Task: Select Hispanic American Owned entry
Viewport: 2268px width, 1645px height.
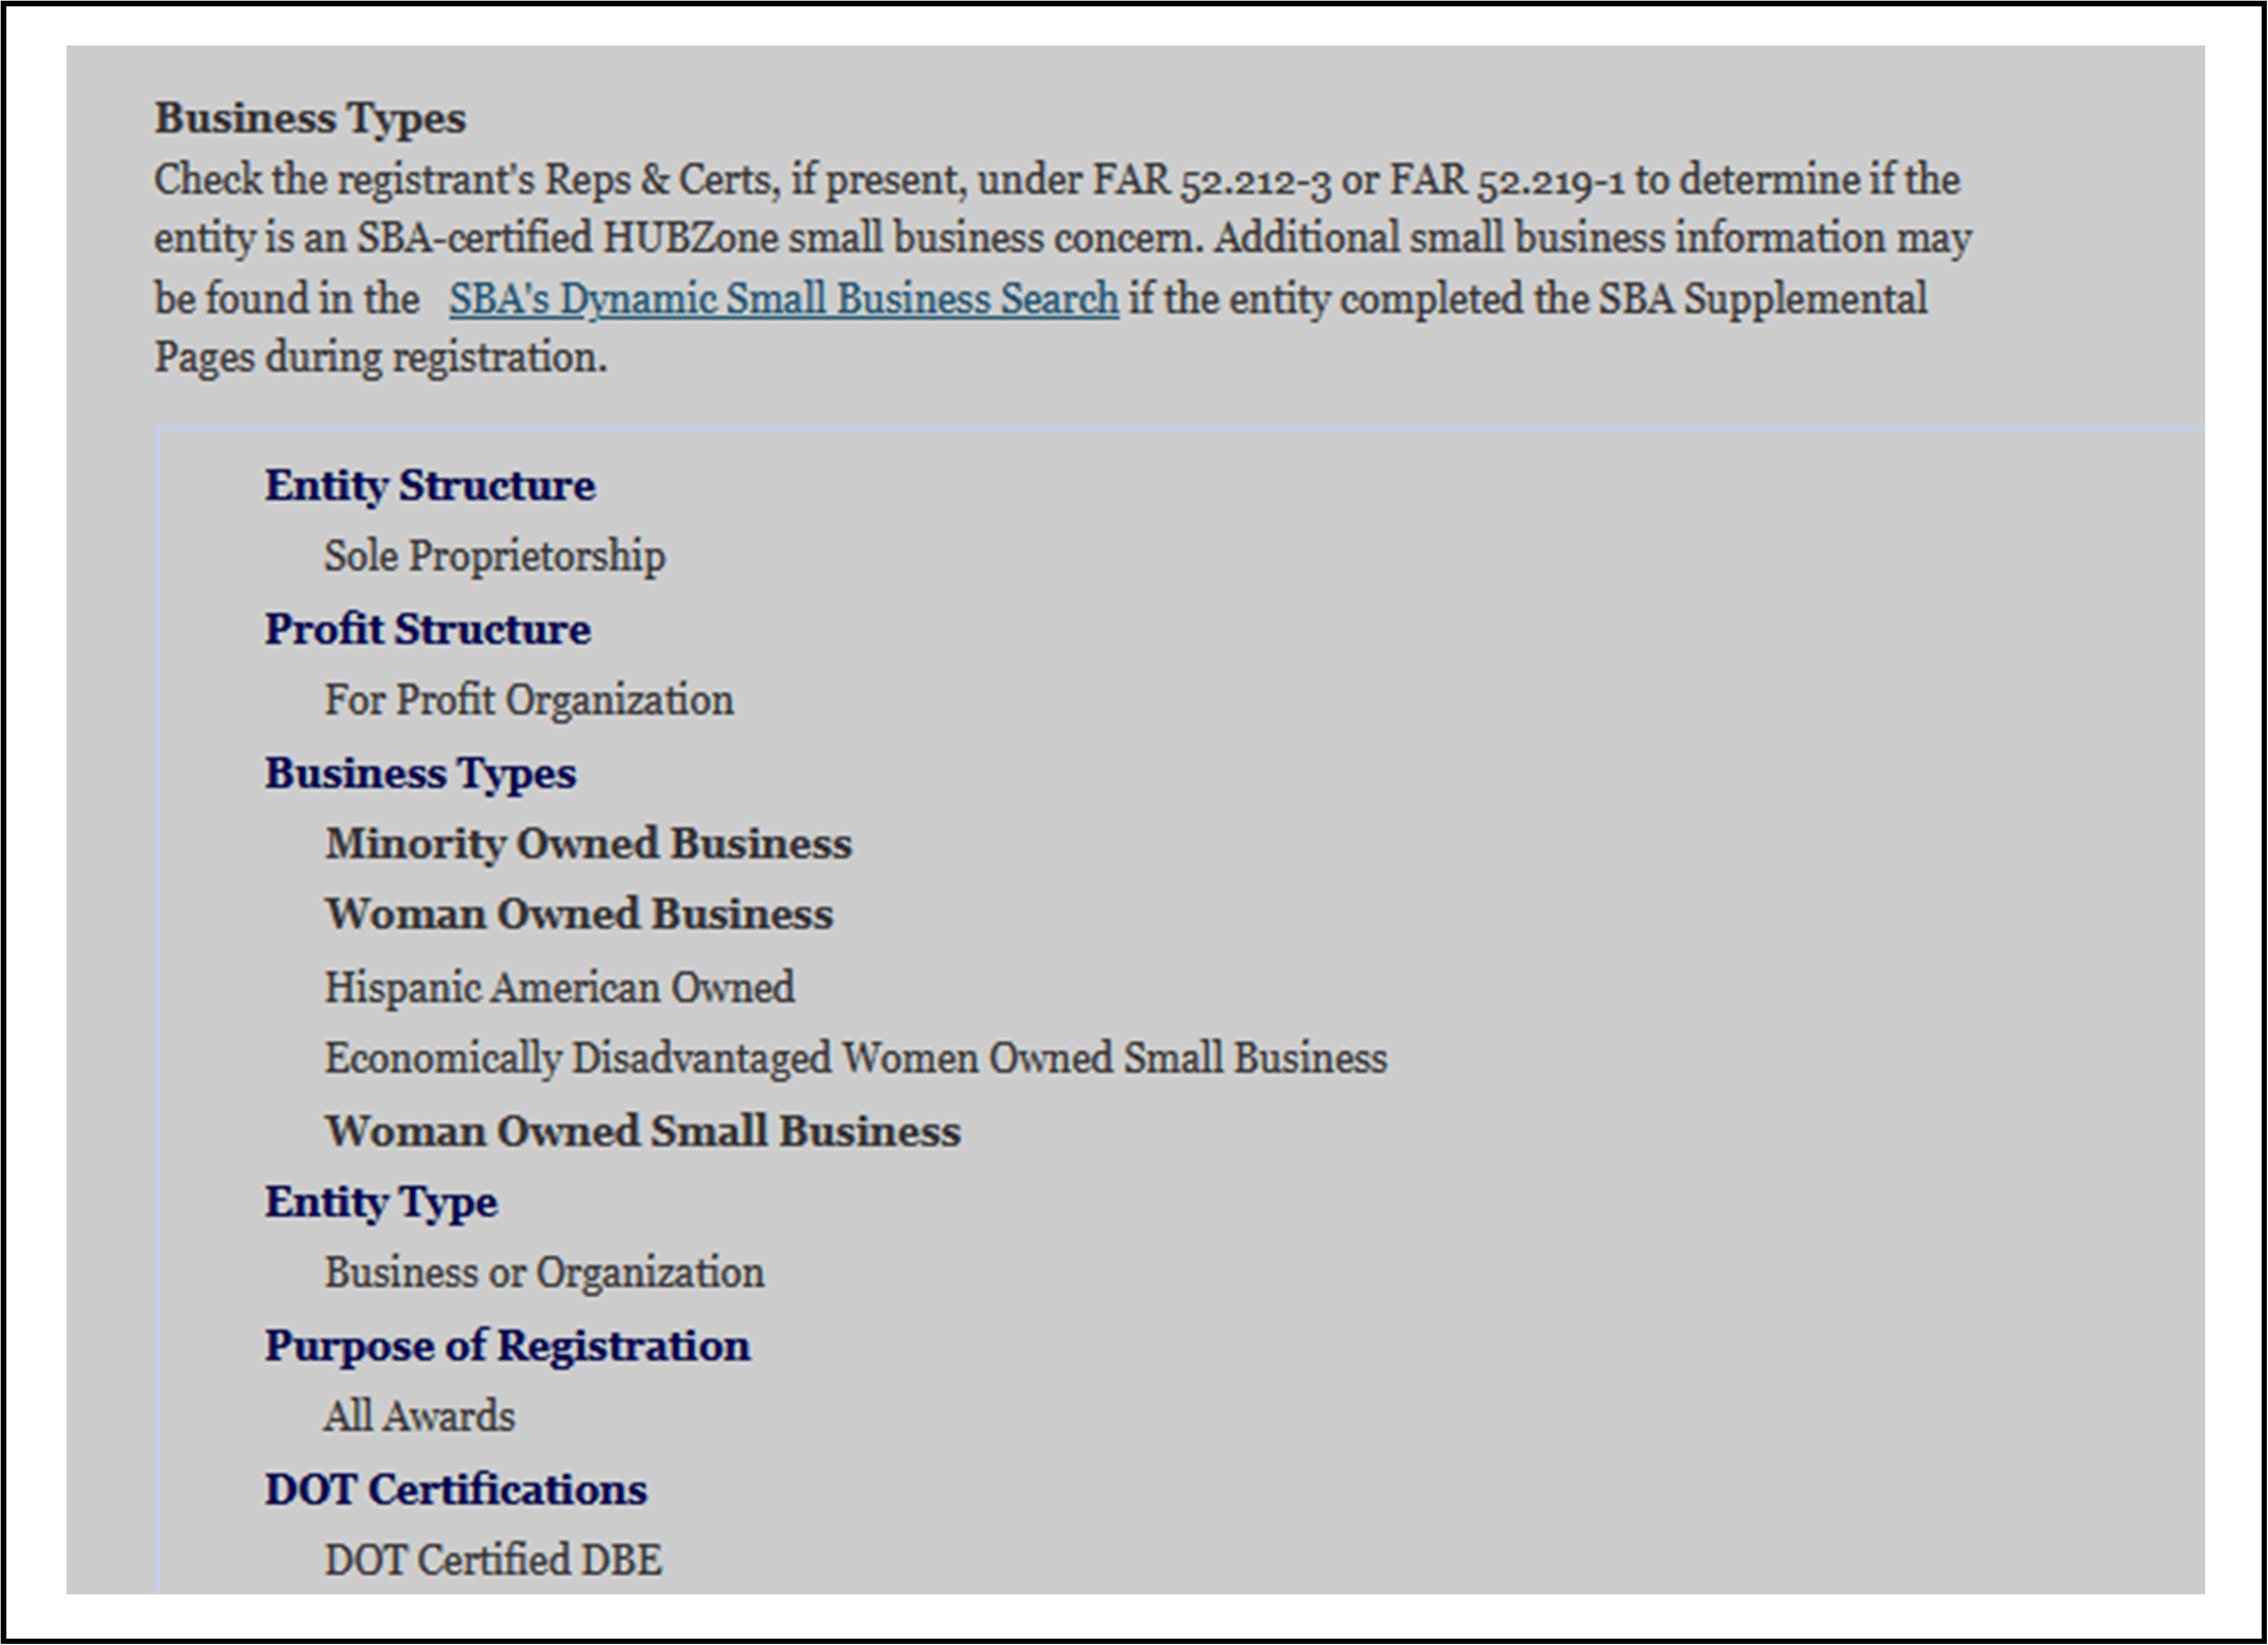Action: point(559,987)
